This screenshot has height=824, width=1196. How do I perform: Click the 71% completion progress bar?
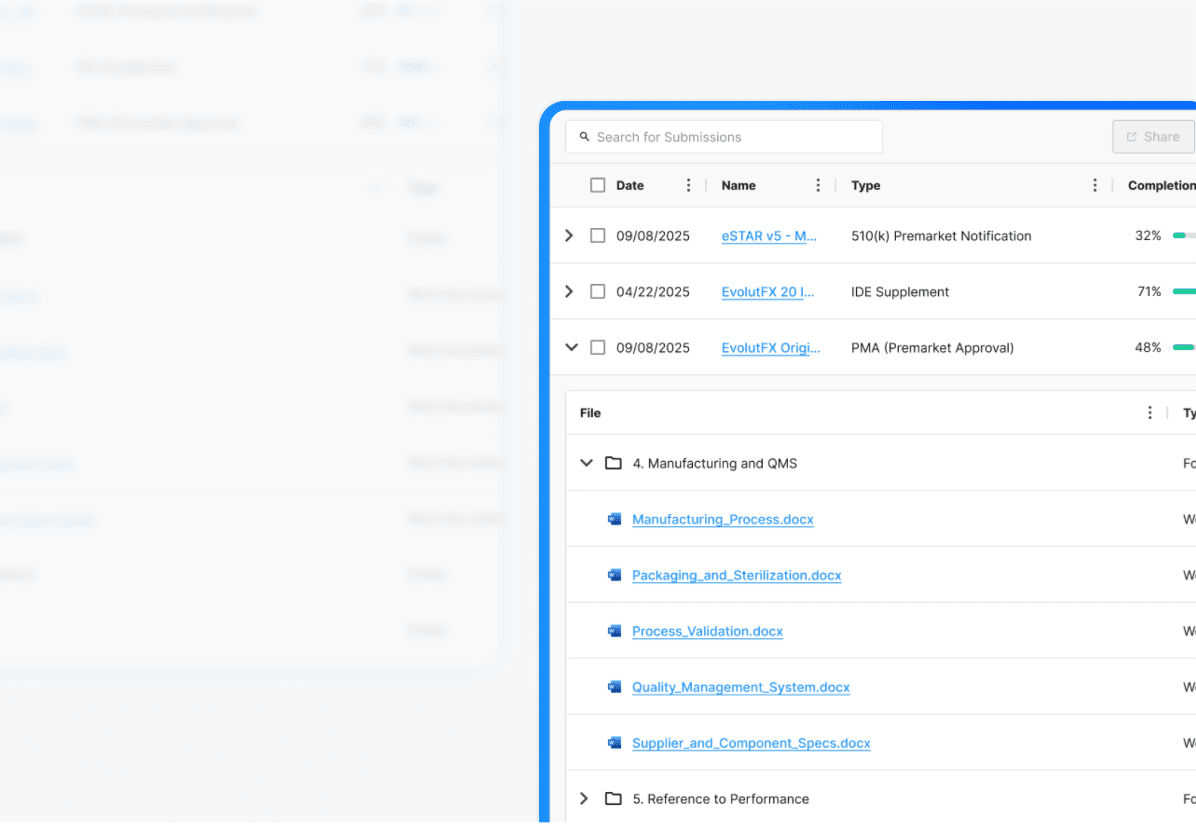coord(1184,291)
